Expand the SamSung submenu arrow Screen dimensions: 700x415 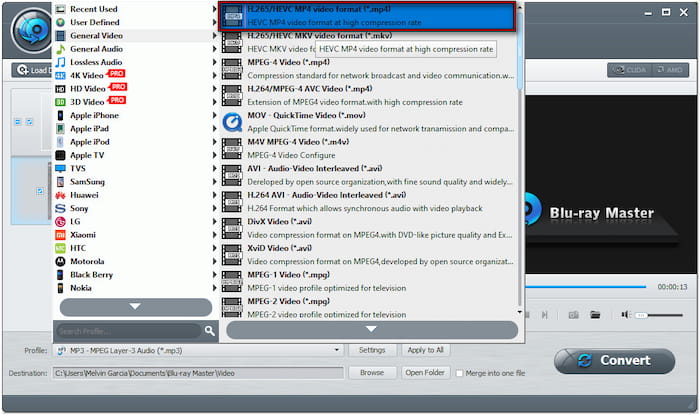(x=214, y=182)
